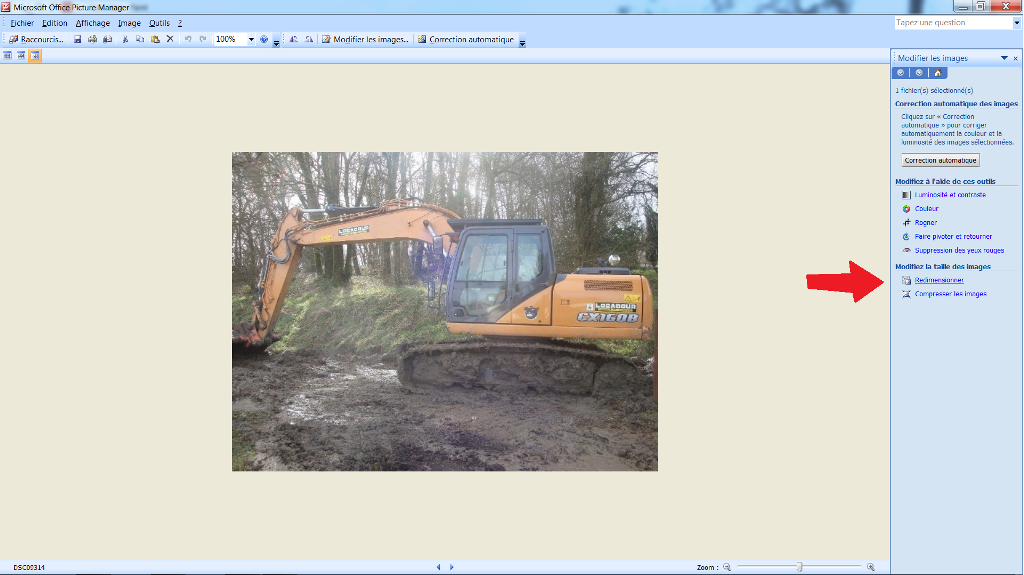Screen dimensions: 1024x575
Task: Click the zoom slider handle
Action: [799, 567]
